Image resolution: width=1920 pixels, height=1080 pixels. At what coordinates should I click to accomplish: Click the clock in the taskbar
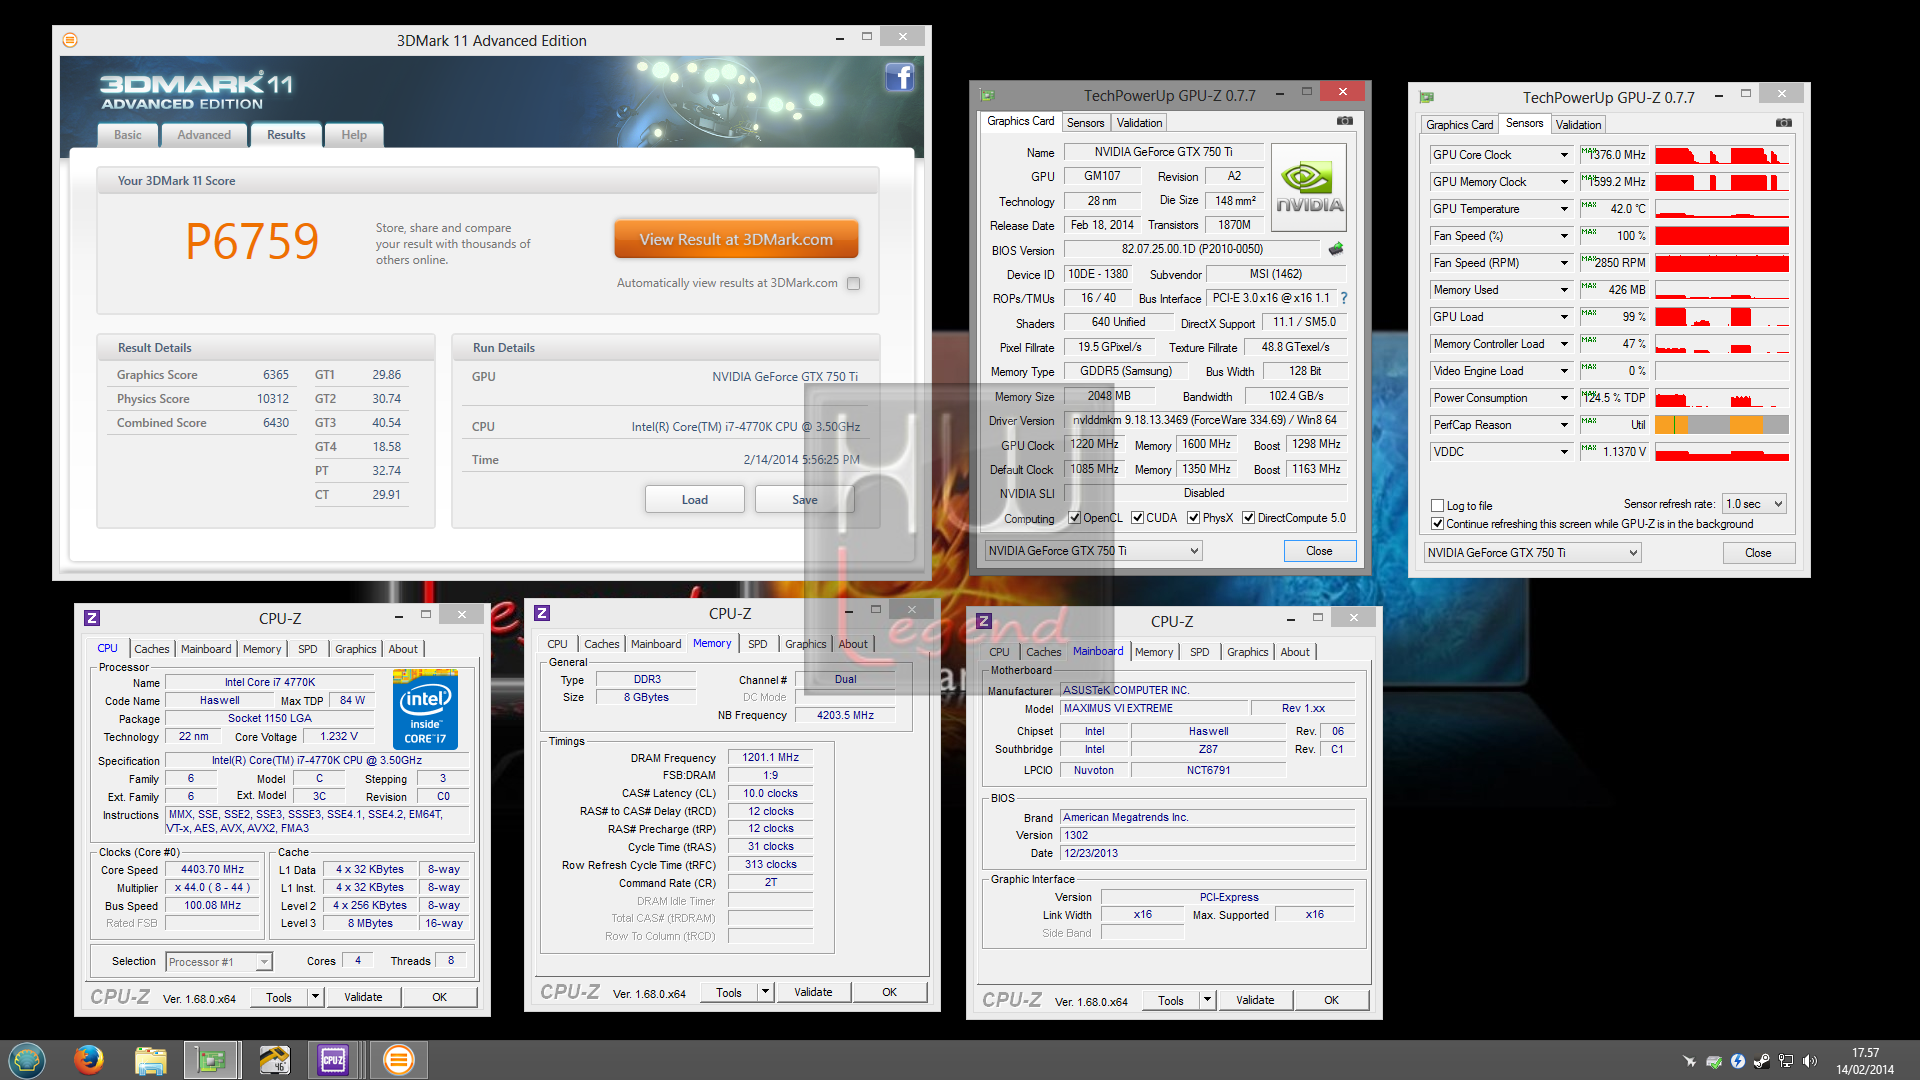(x=1865, y=1061)
